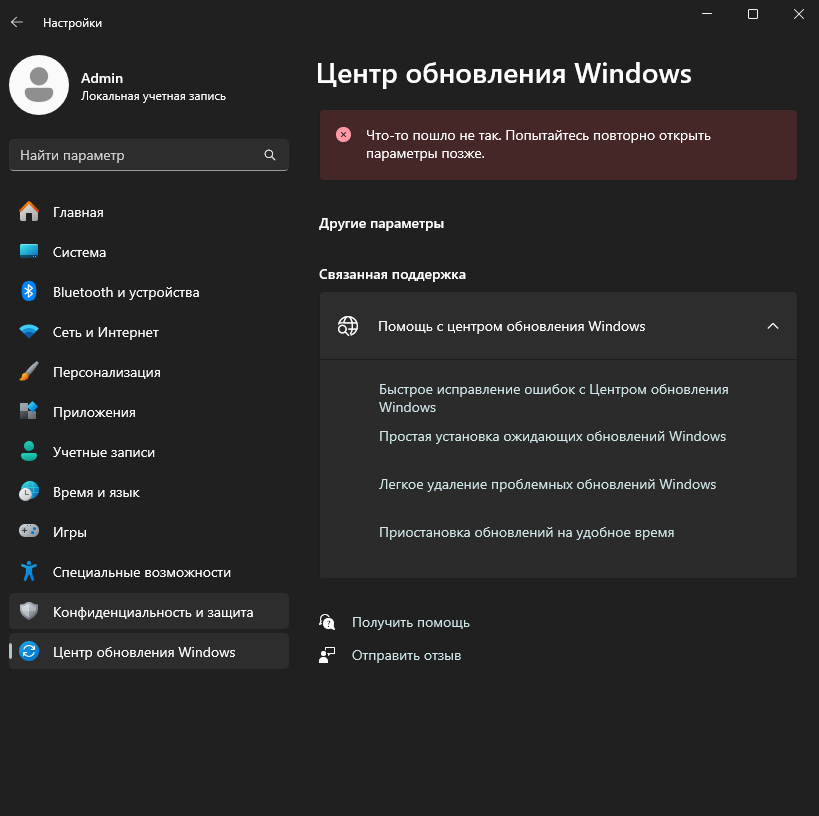819x816 pixels.
Task: Click the Получить помощь link
Action: coord(411,622)
